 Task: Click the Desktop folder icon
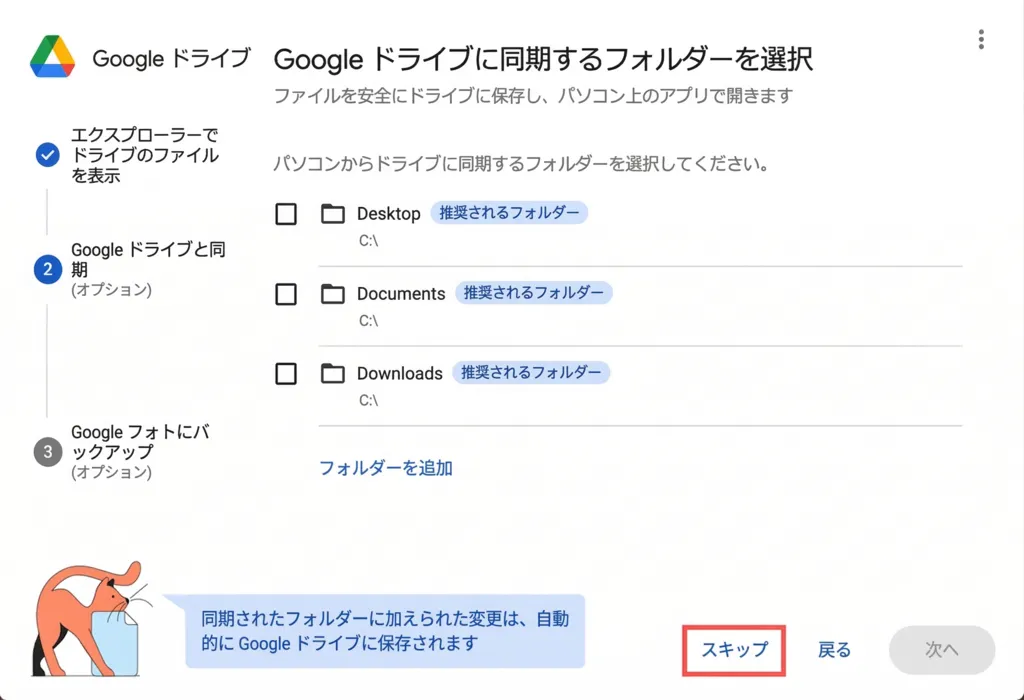pos(333,214)
